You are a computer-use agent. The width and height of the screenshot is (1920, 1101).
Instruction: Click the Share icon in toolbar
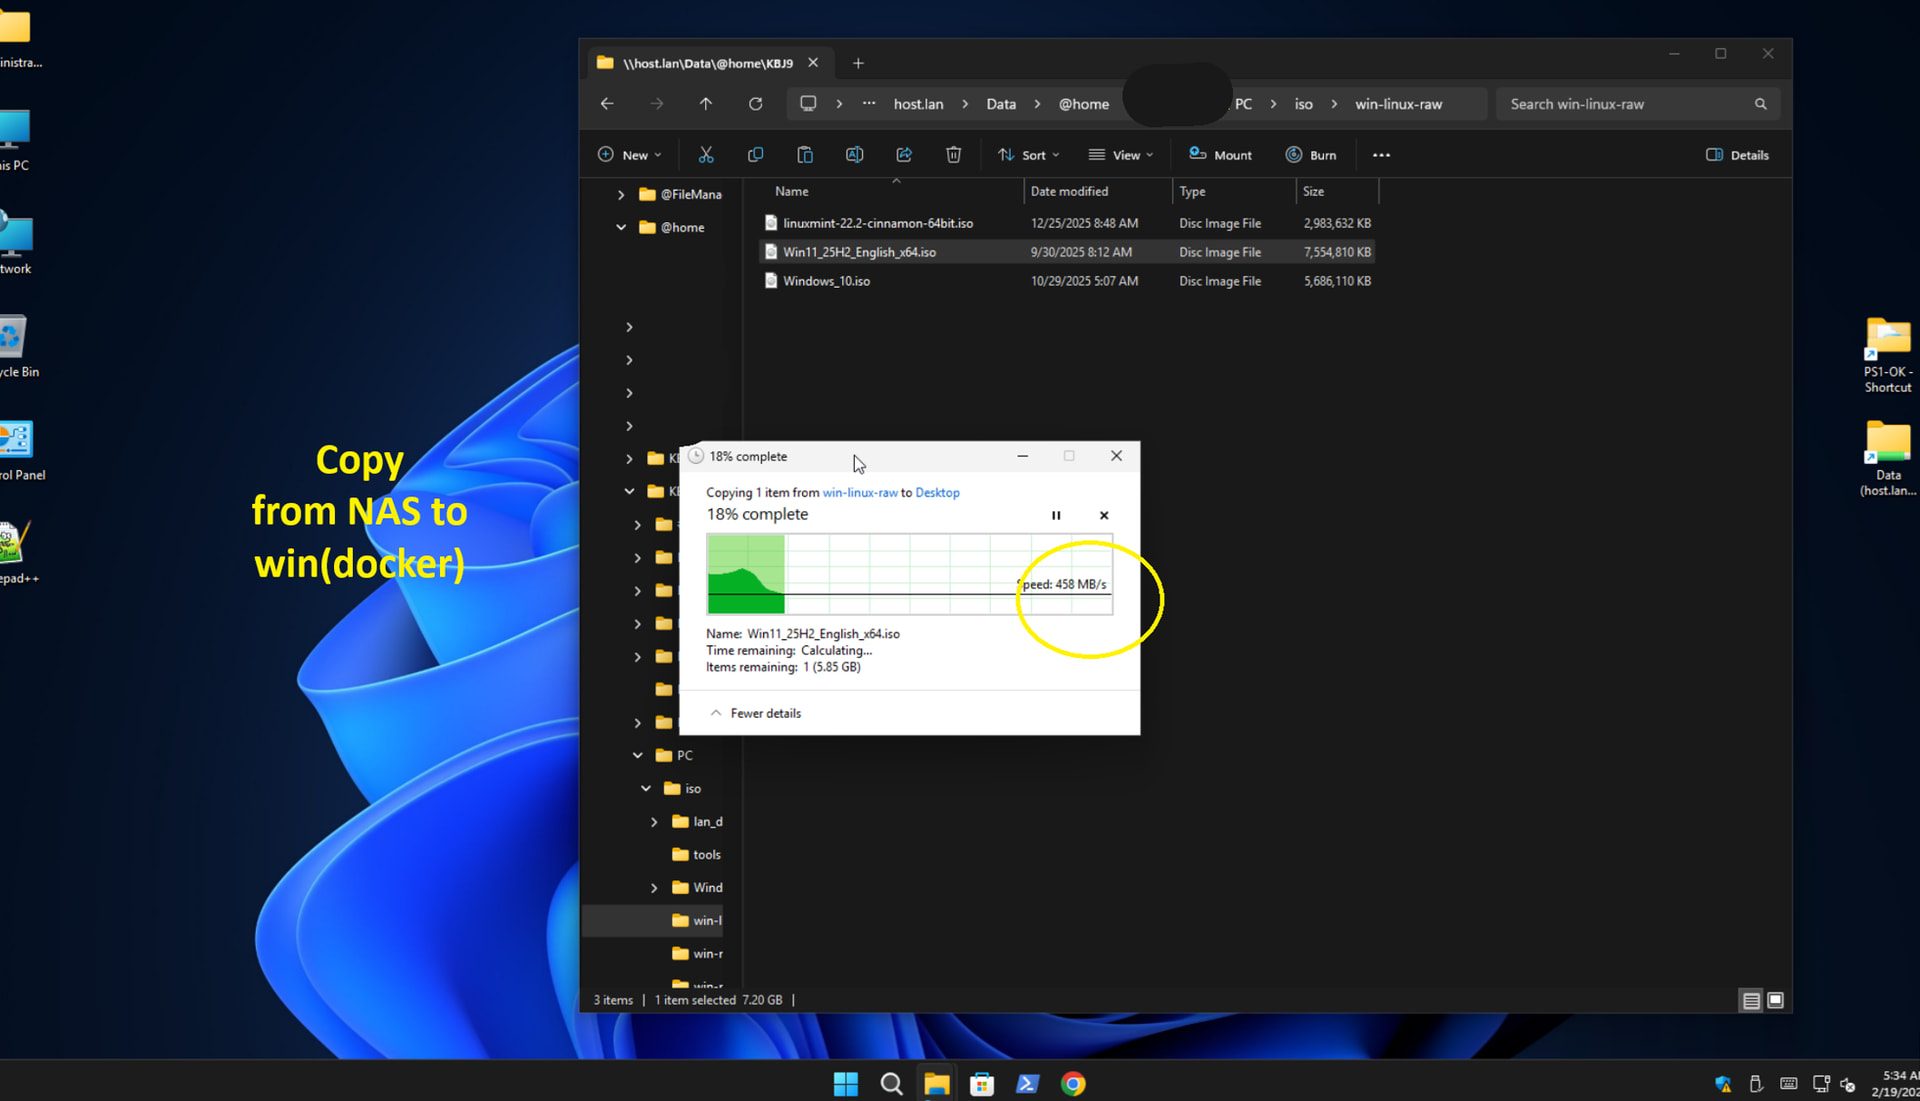pos(904,155)
